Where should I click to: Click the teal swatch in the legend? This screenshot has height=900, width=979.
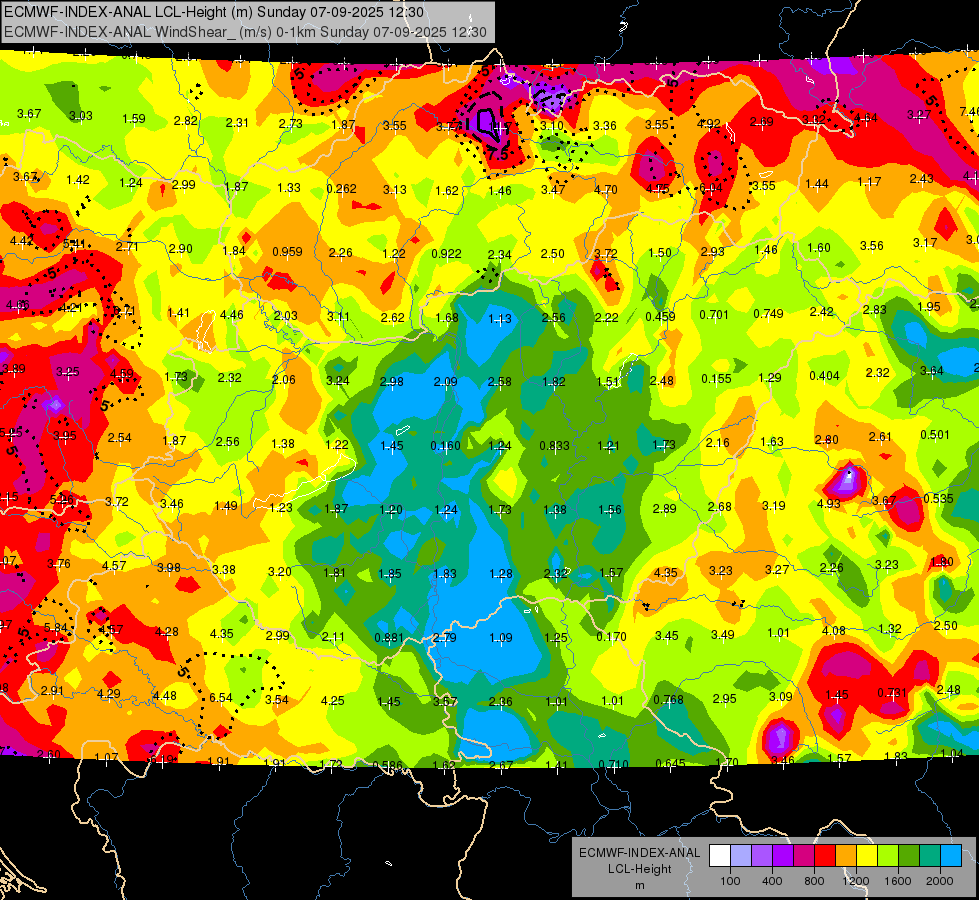tap(930, 856)
